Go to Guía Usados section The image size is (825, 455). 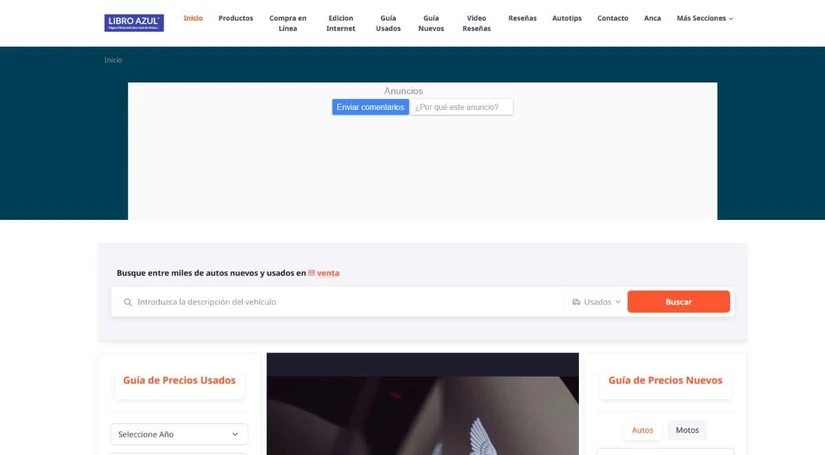tap(388, 23)
